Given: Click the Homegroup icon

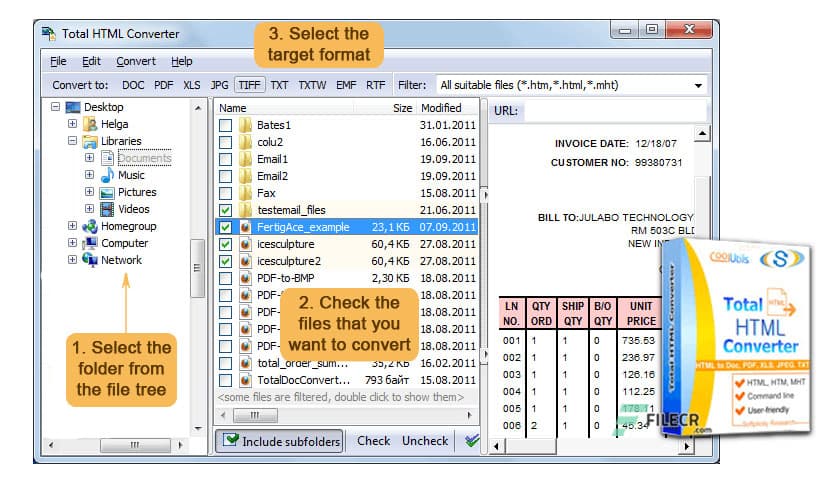Looking at the screenshot, I should pyautogui.click(x=90, y=226).
